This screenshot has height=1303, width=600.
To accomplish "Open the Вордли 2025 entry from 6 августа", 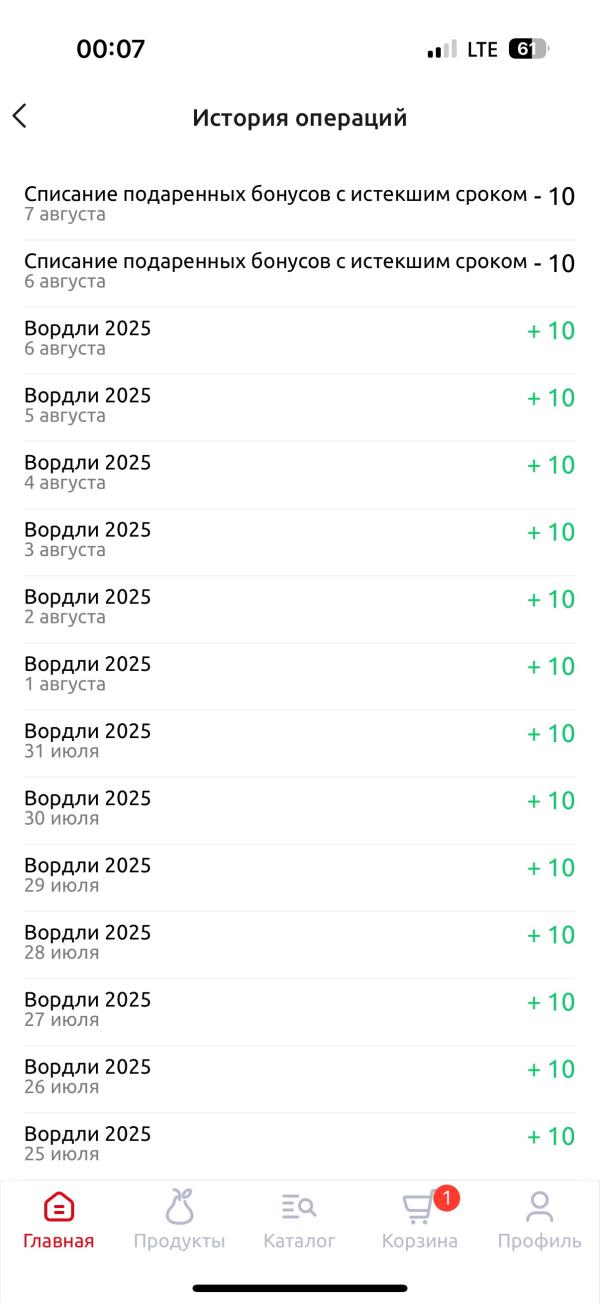I will click(300, 340).
